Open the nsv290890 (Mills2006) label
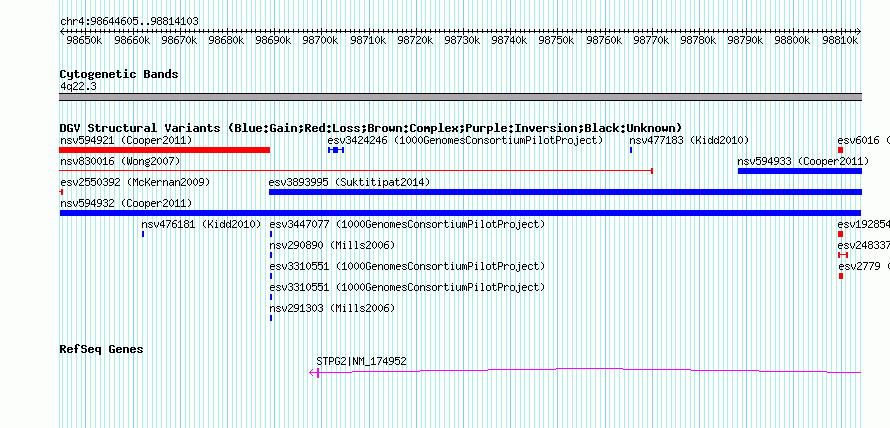The height and width of the screenshot is (428, 890). [x=332, y=245]
